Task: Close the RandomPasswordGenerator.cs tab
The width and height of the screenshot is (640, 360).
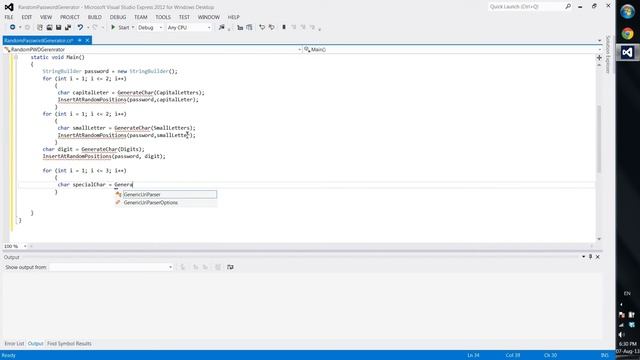Action: [x=87, y=40]
